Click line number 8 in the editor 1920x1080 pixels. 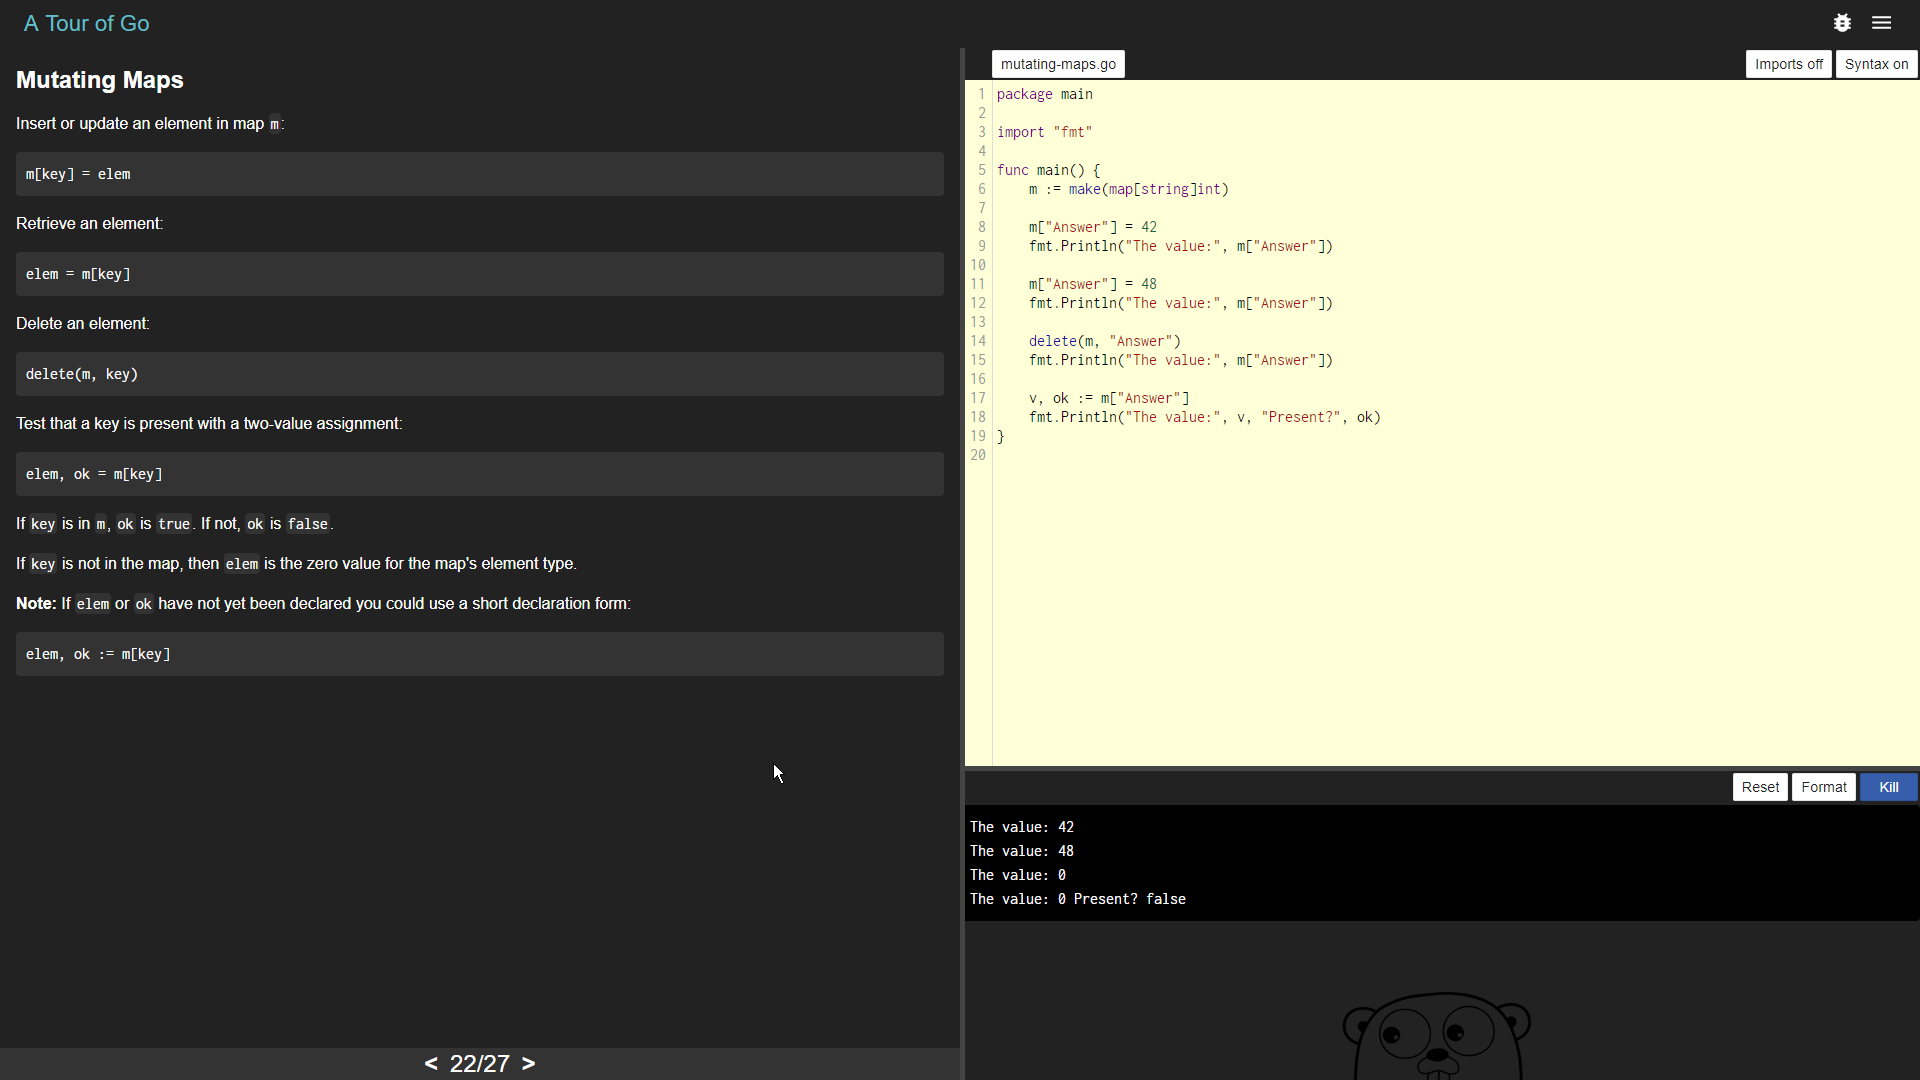pos(980,227)
